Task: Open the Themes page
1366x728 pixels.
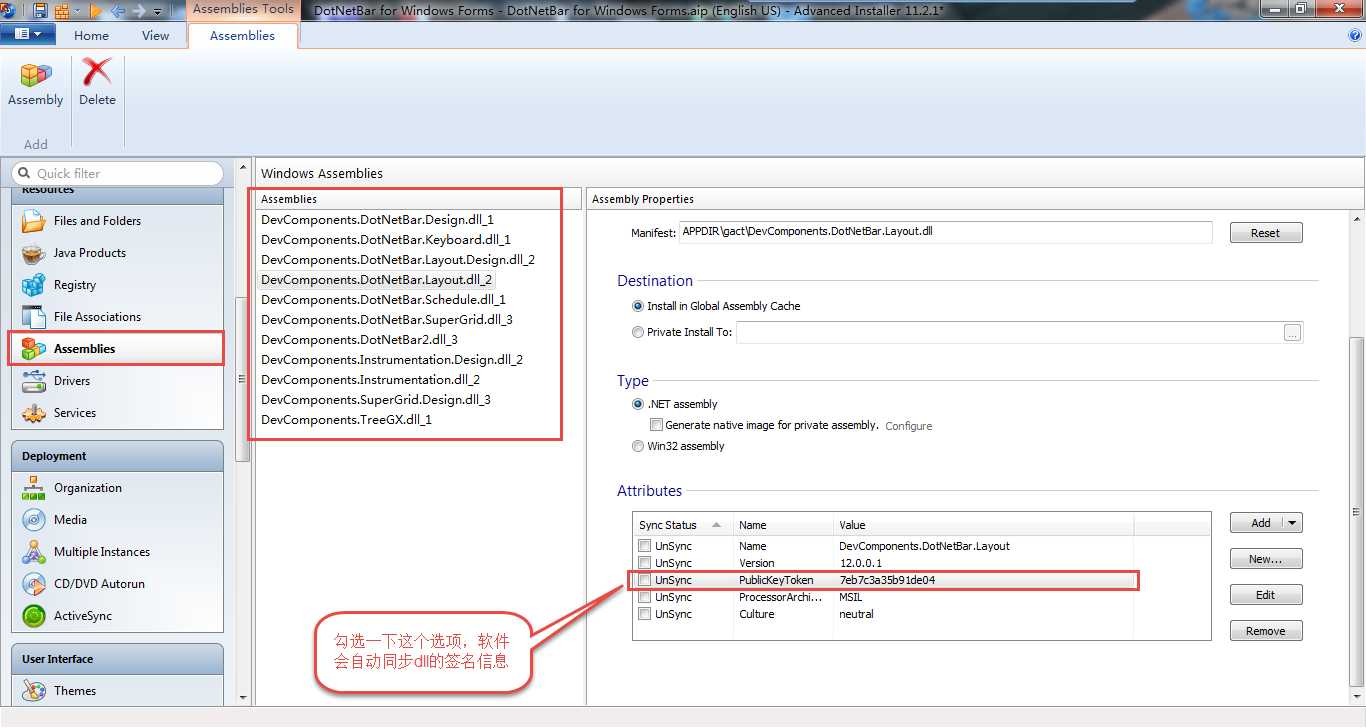Action: pos(117,691)
